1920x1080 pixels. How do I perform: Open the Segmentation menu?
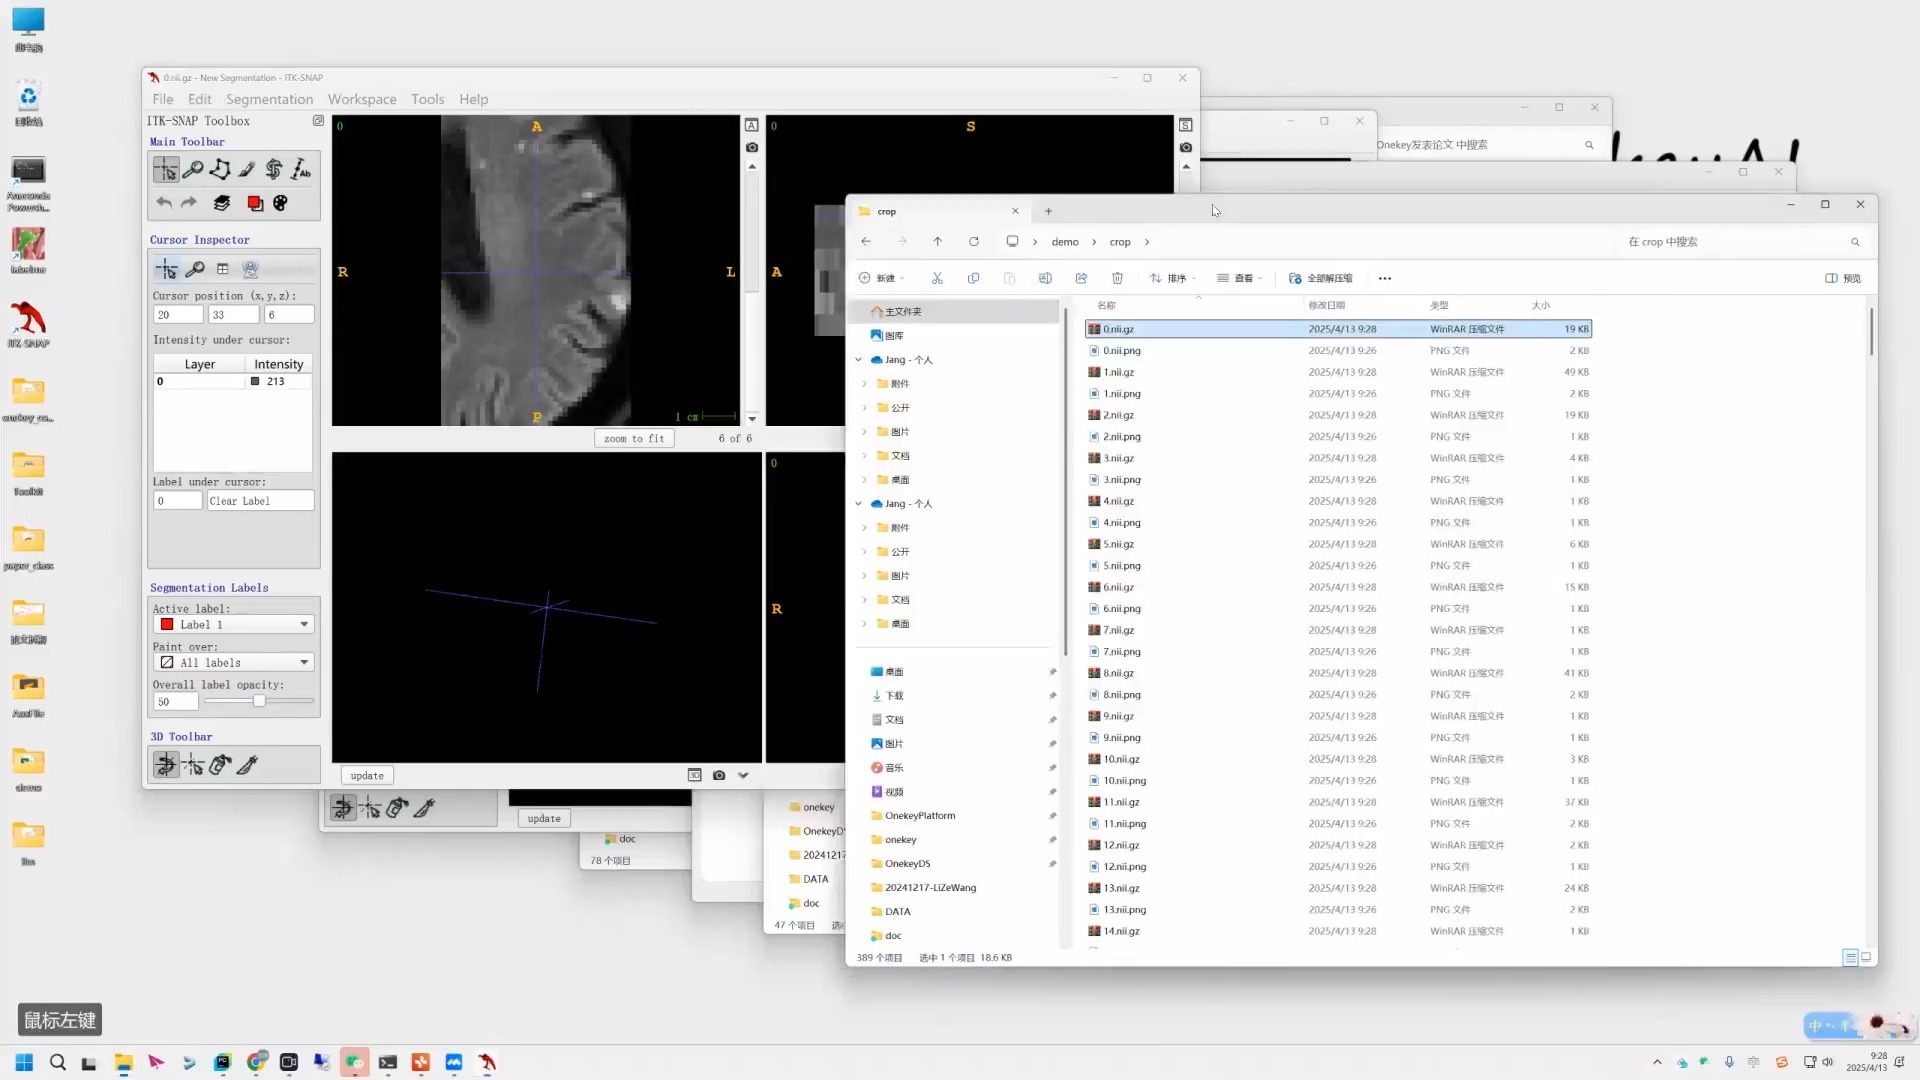click(269, 99)
